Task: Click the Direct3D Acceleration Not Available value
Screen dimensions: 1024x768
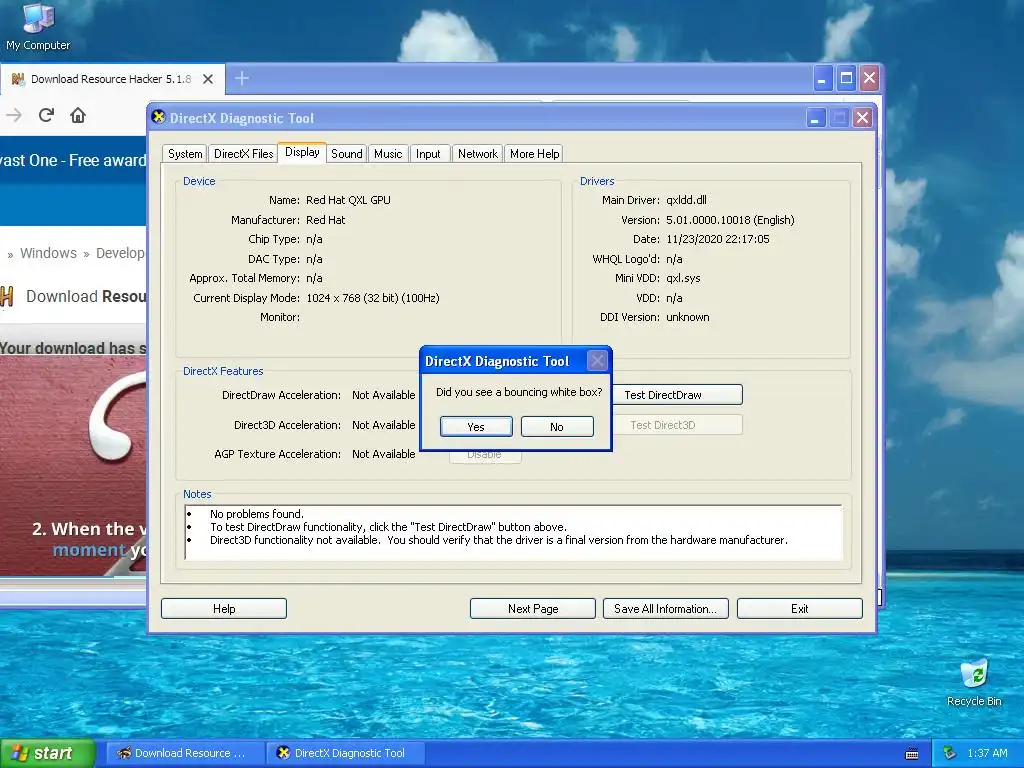Action: [x=383, y=425]
